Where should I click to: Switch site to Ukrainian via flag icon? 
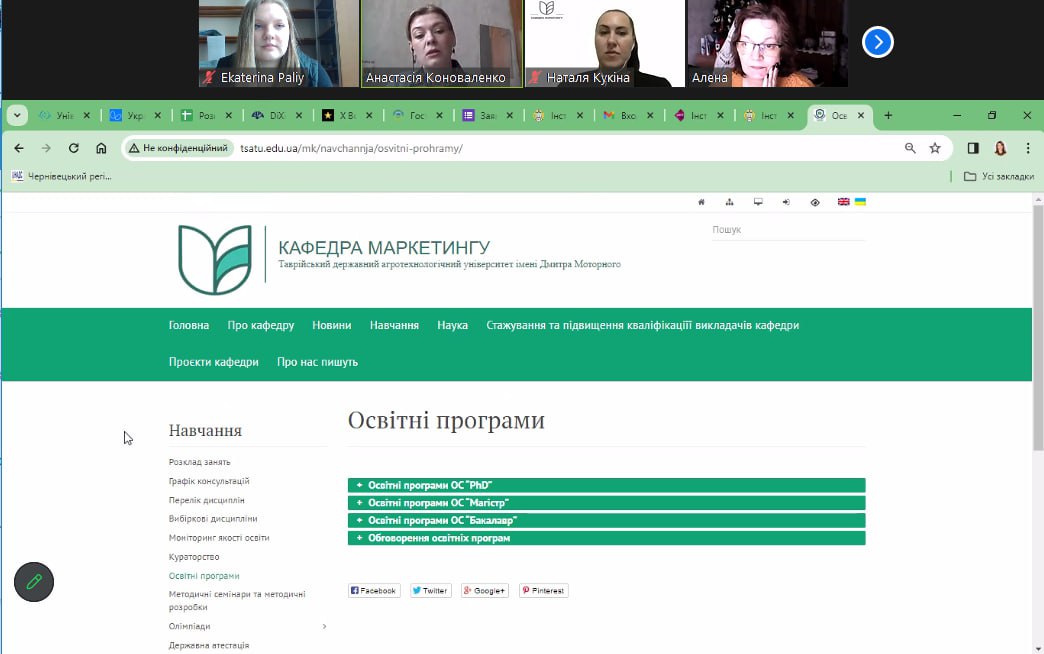pyautogui.click(x=860, y=202)
